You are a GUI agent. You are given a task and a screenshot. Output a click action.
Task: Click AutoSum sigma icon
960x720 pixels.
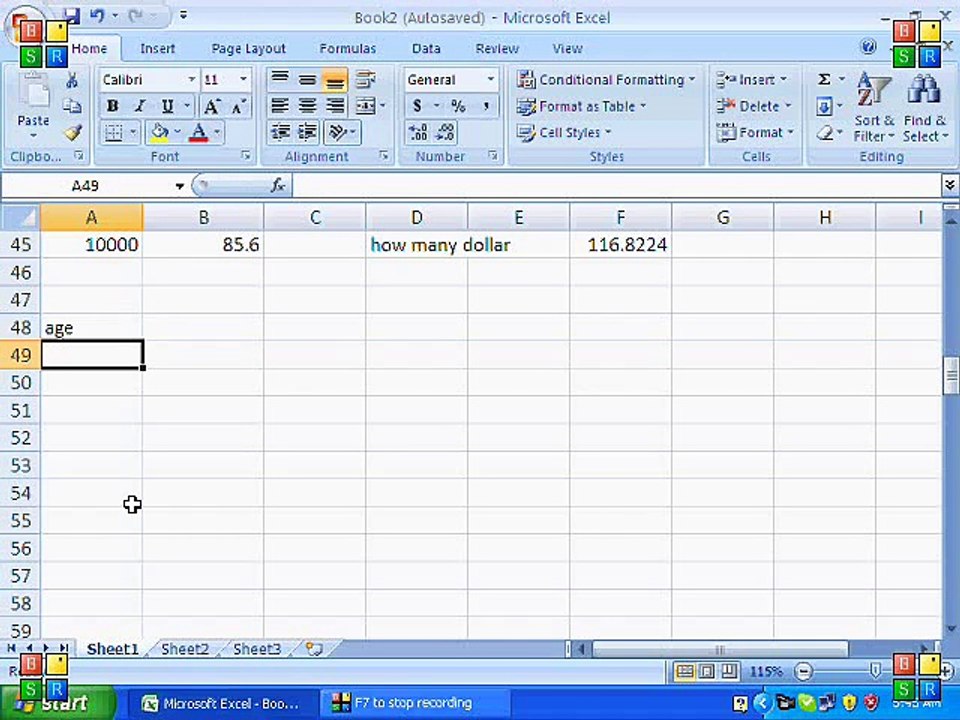[825, 80]
